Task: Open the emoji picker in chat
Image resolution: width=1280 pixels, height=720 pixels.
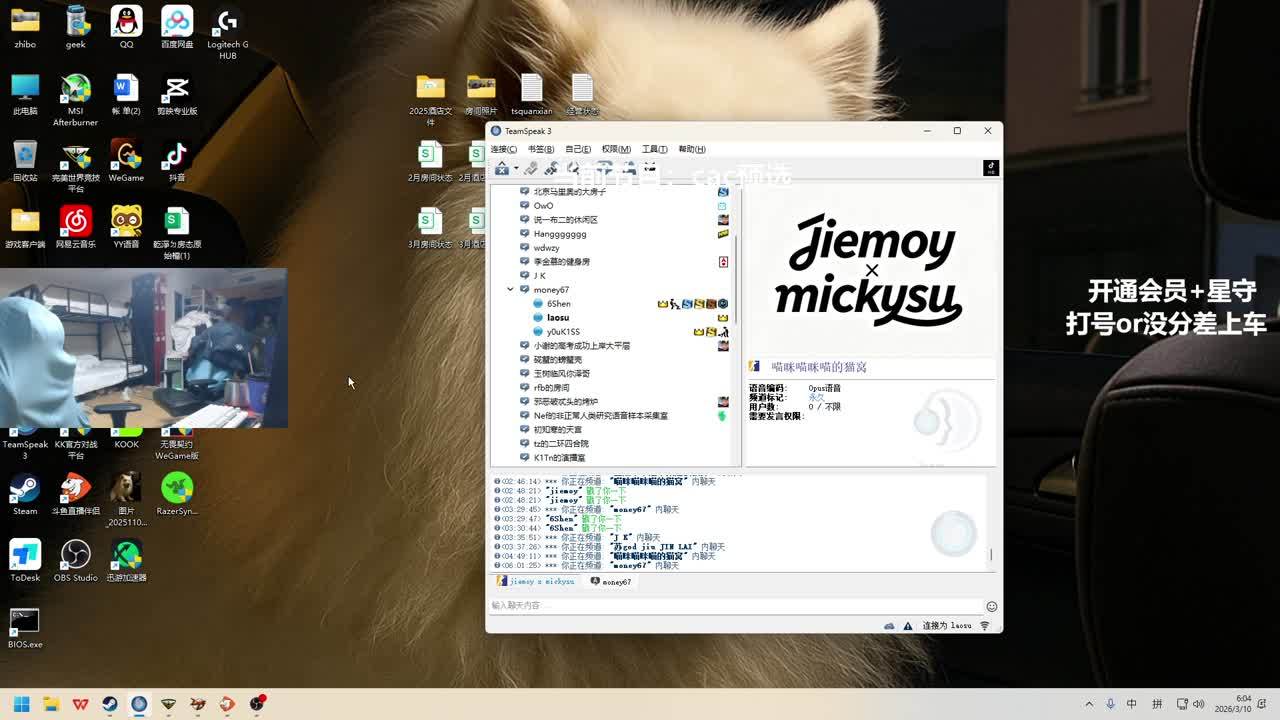Action: (x=991, y=606)
